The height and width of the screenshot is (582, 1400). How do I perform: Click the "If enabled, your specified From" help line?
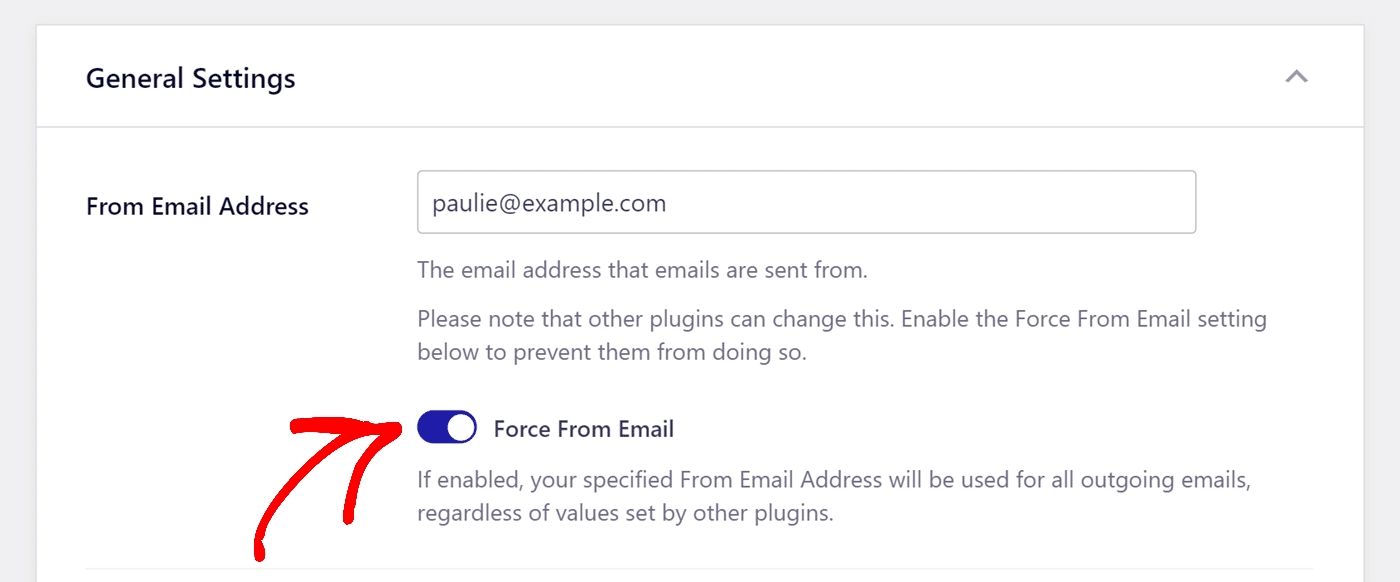point(833,480)
